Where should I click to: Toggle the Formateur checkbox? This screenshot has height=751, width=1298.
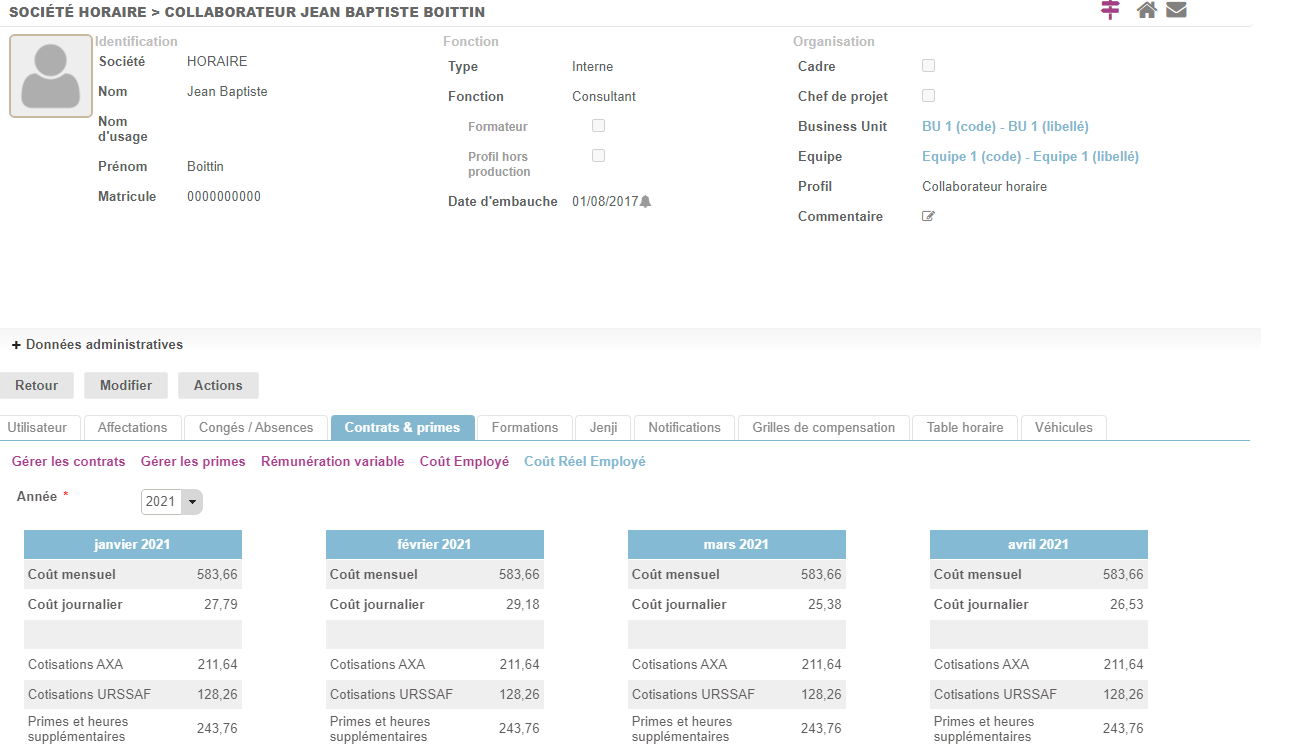point(598,126)
